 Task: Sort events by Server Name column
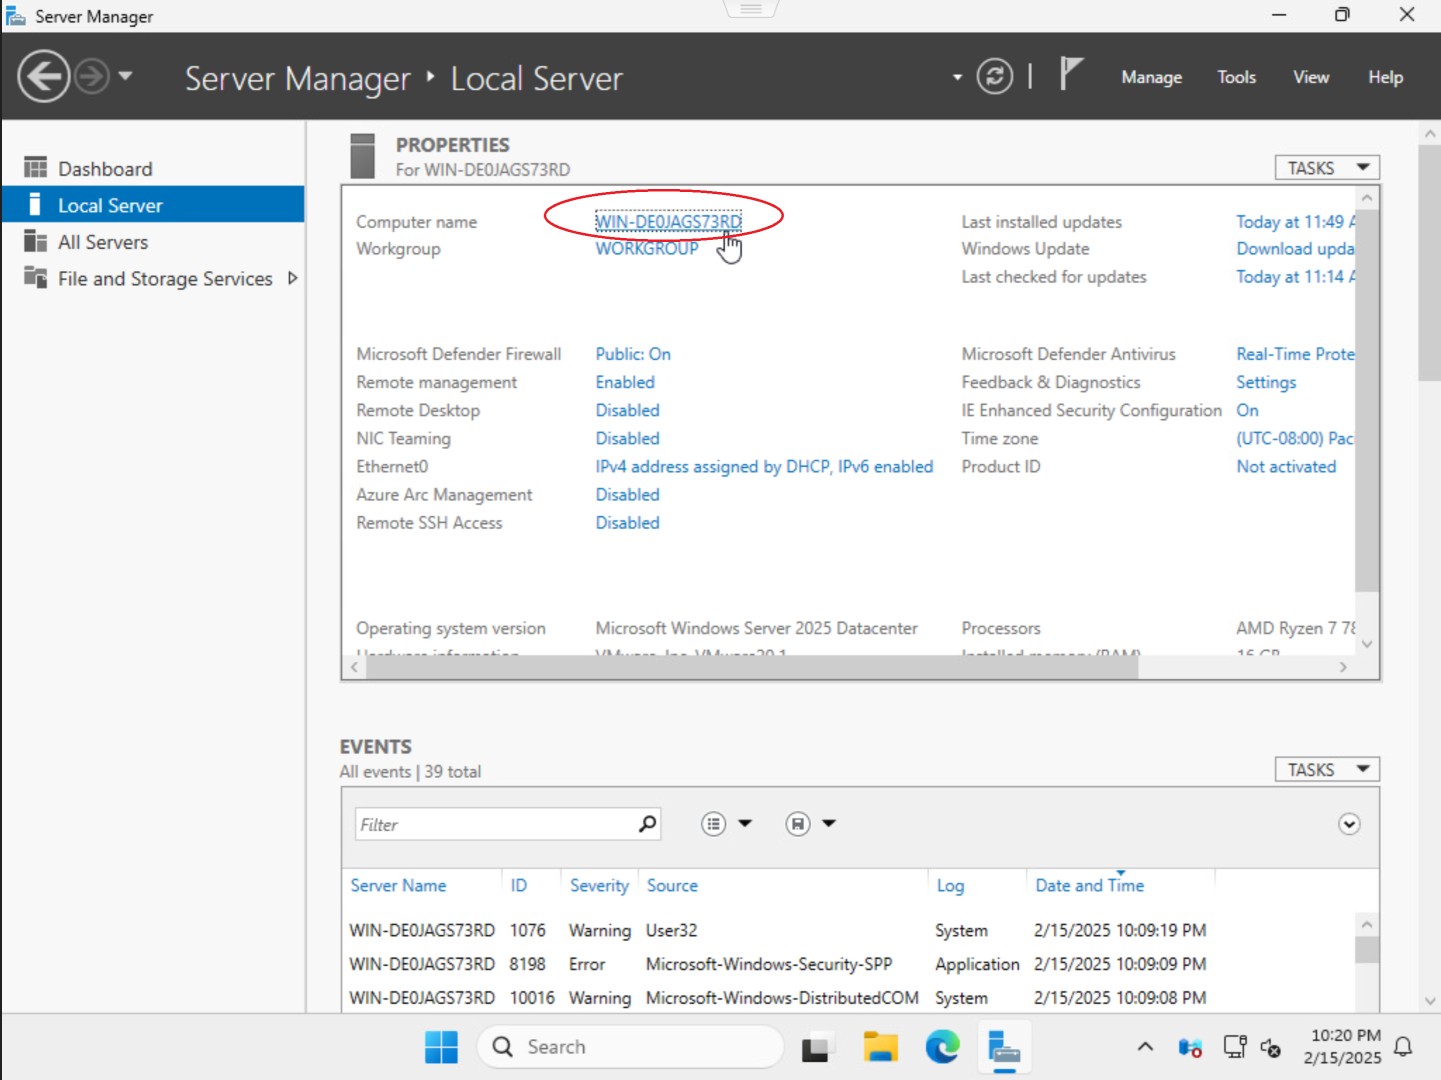coord(398,885)
